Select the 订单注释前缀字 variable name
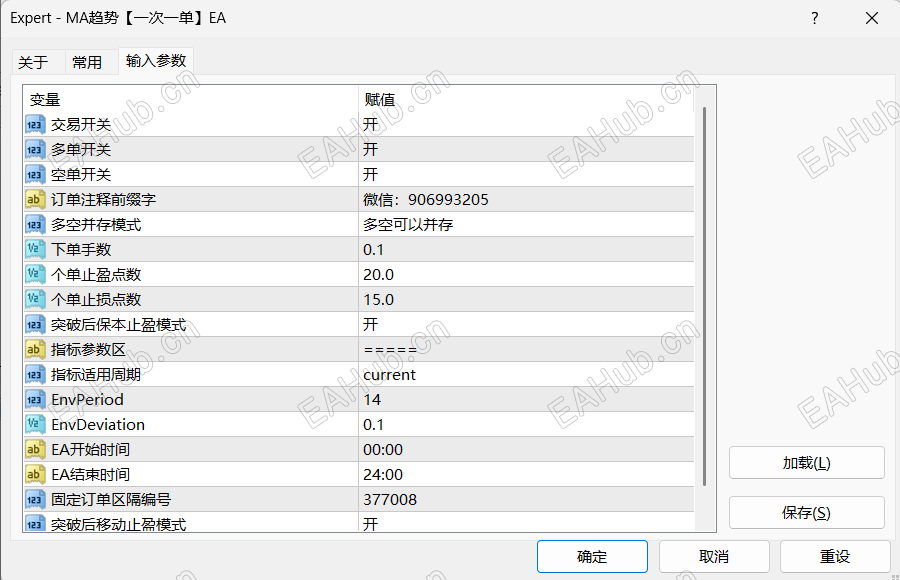900x580 pixels. click(x=103, y=199)
